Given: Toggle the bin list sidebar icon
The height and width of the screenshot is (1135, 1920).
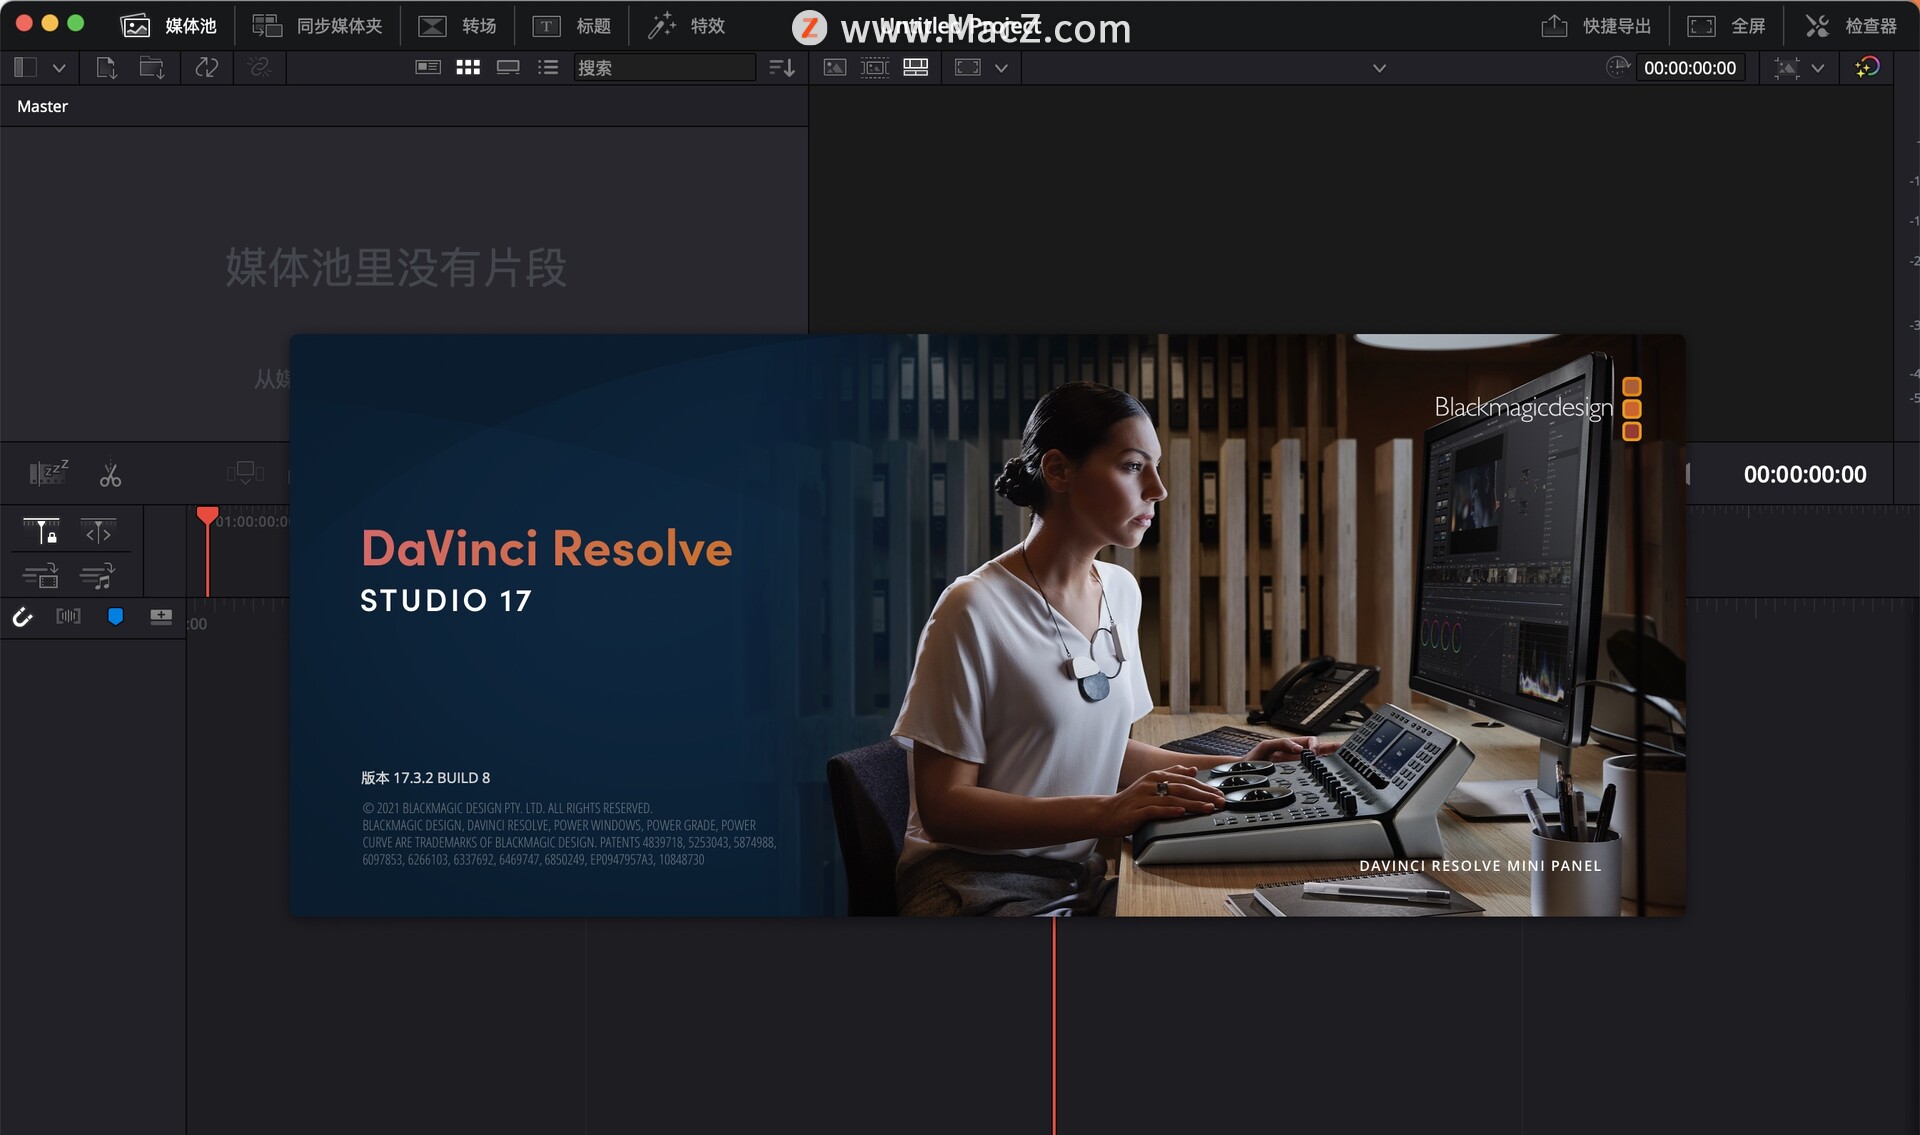Looking at the screenshot, I should click(x=26, y=68).
